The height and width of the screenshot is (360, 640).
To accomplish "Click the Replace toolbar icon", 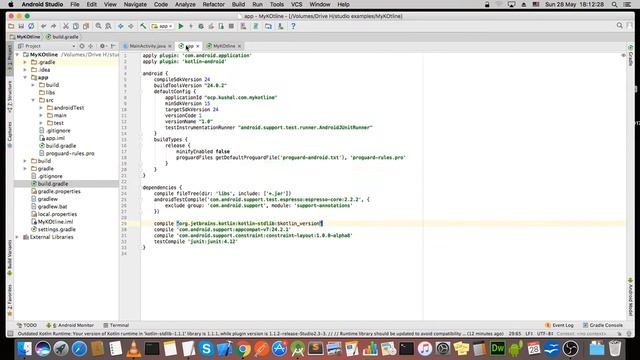I will (x=108, y=26).
